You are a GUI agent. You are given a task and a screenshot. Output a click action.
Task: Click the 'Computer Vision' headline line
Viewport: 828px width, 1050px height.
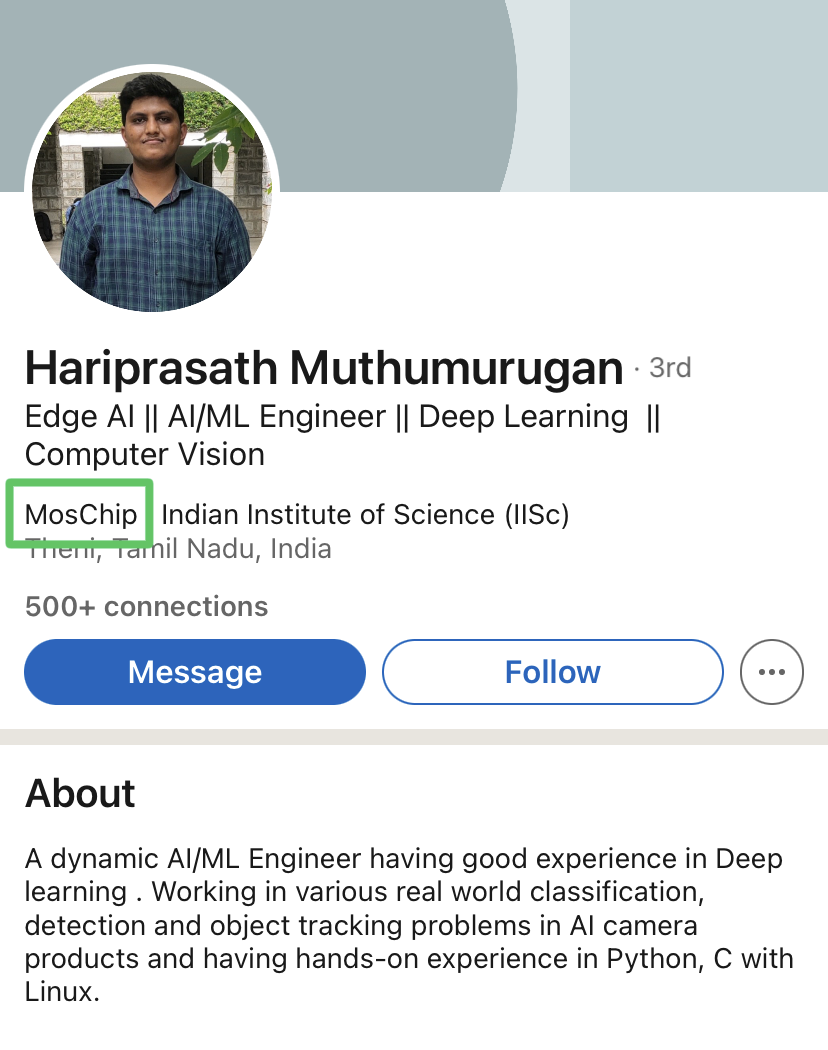(145, 454)
